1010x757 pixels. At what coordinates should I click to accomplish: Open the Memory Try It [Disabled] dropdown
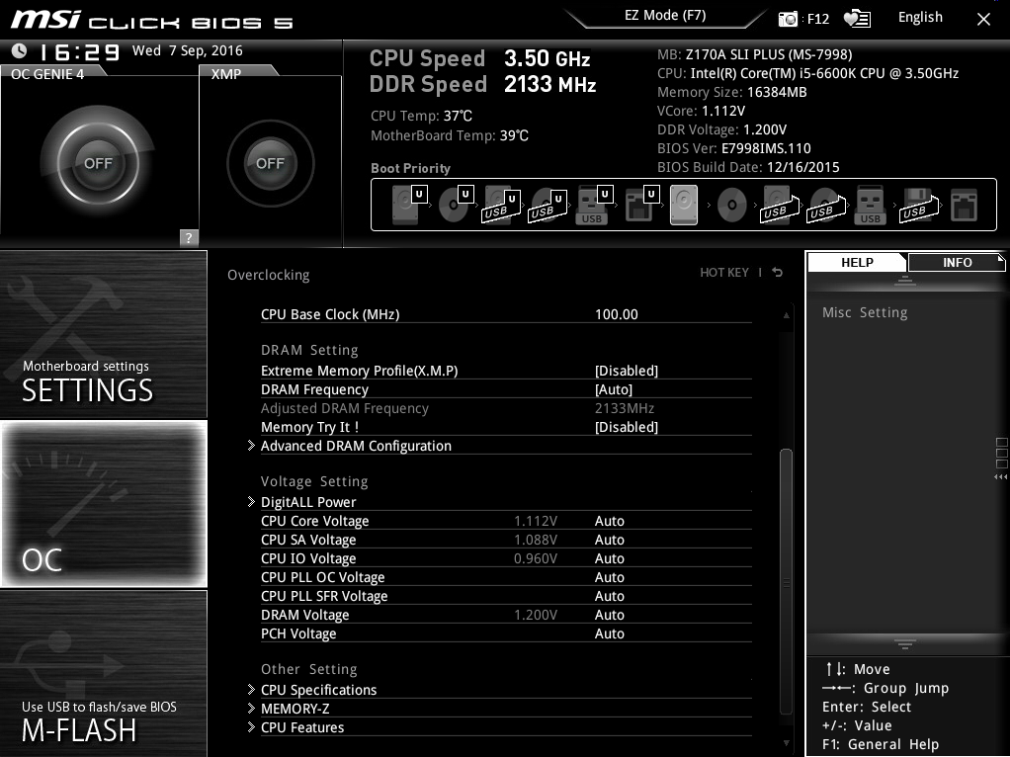coord(626,427)
